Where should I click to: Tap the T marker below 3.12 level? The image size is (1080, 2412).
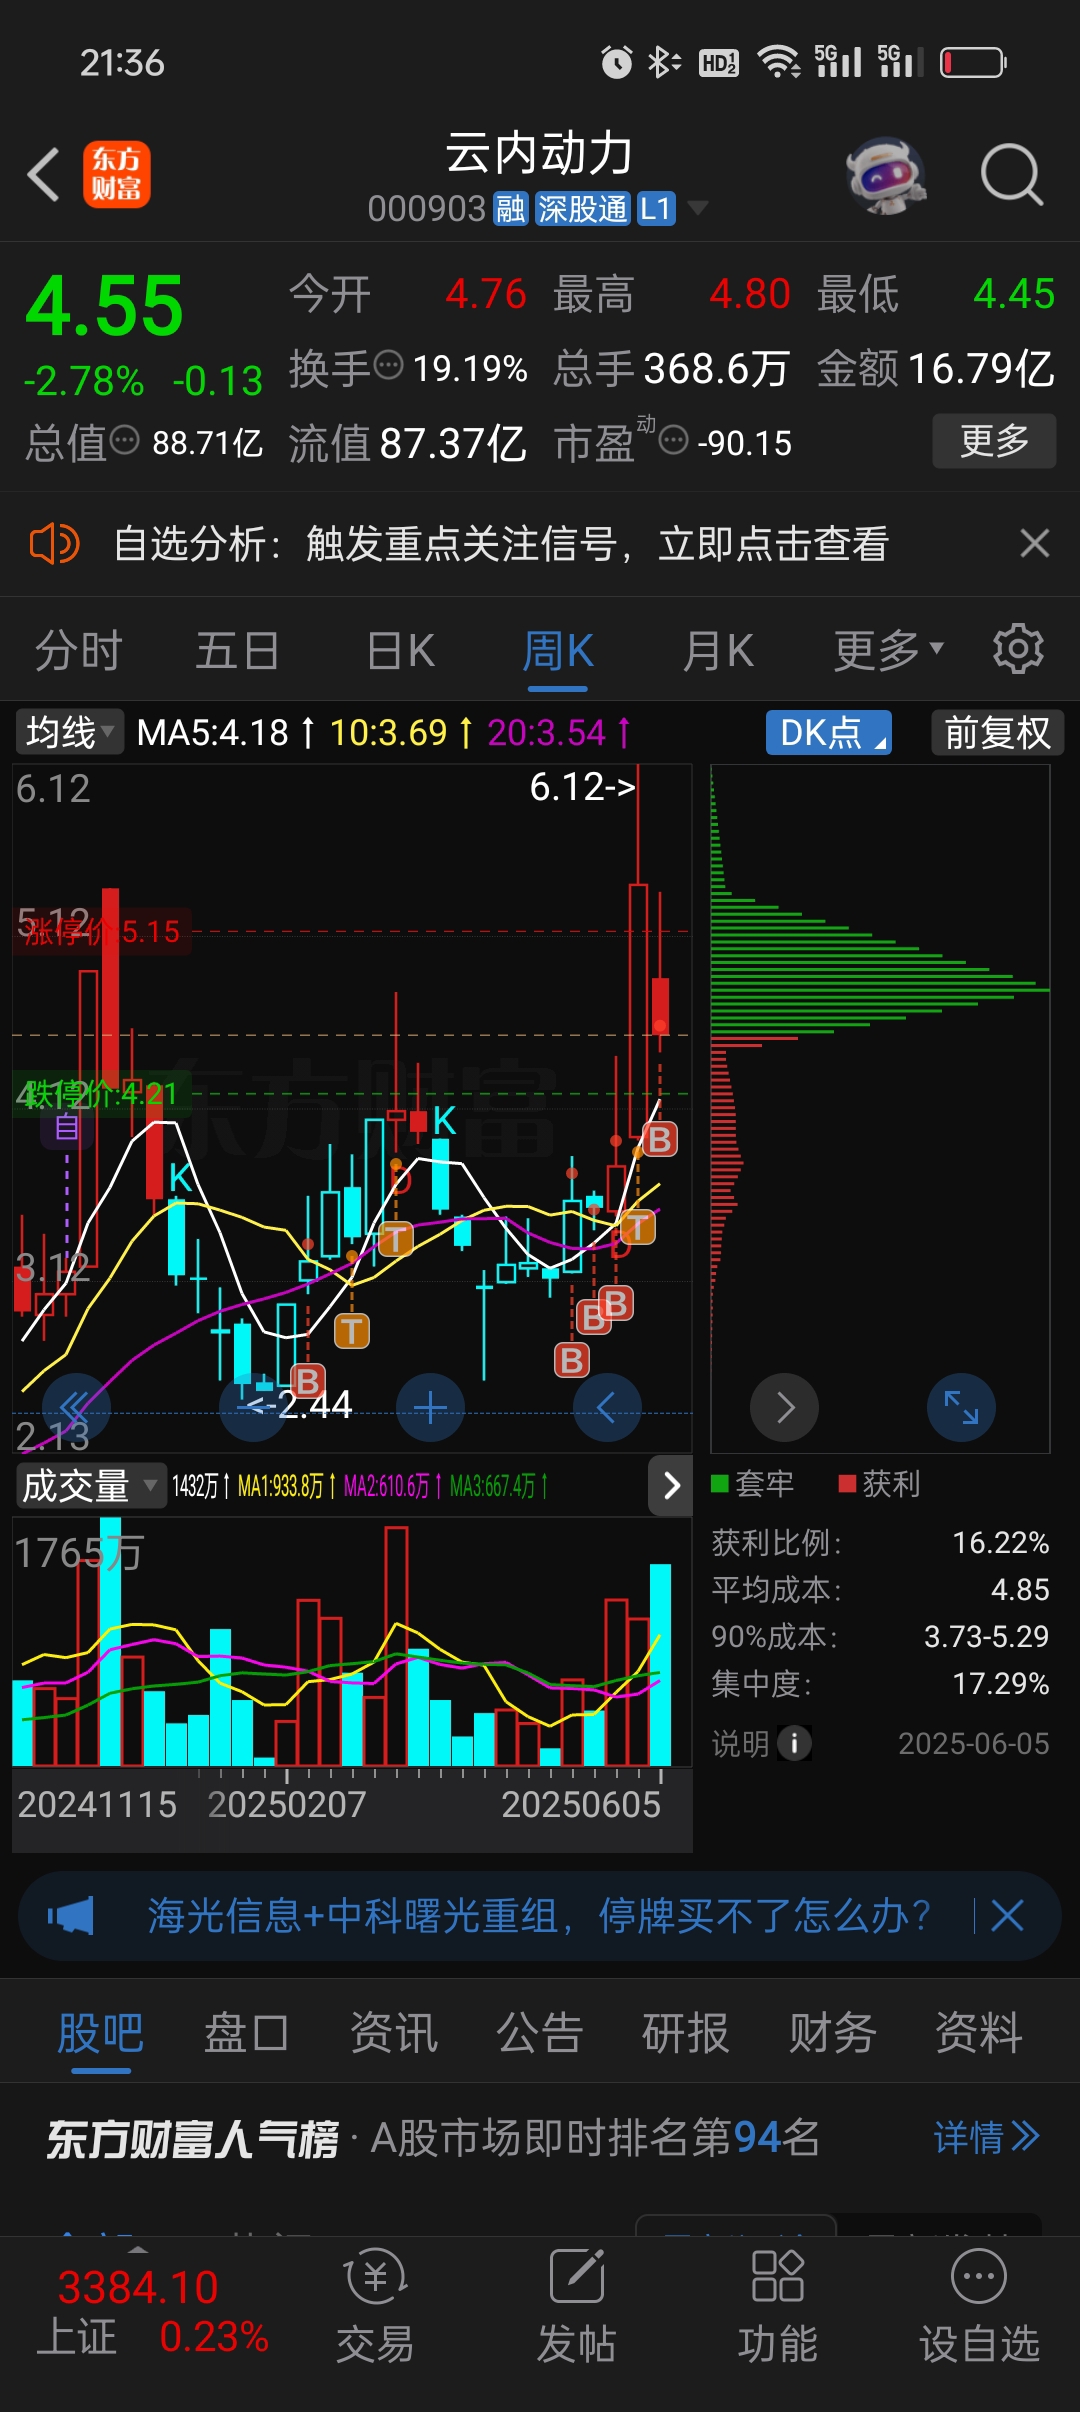coord(351,1331)
